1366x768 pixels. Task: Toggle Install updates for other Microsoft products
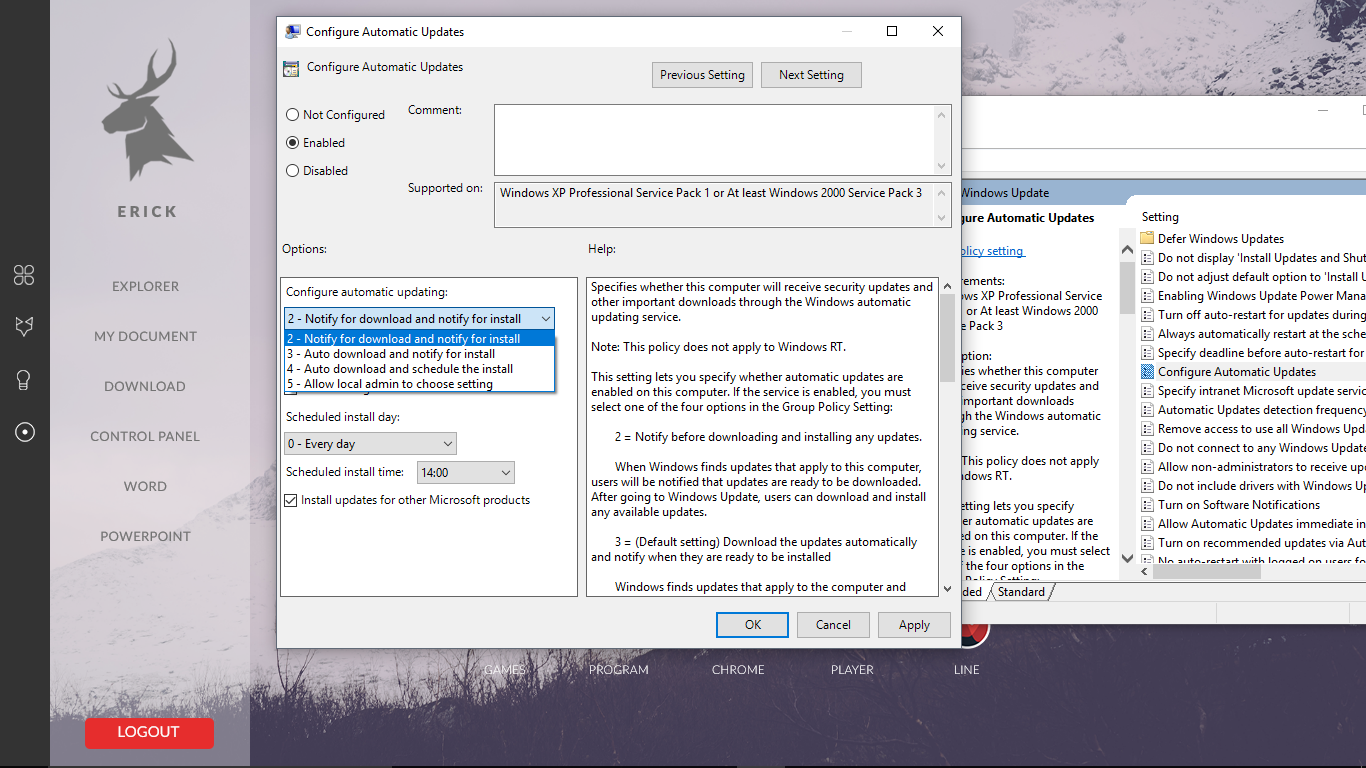pos(292,500)
